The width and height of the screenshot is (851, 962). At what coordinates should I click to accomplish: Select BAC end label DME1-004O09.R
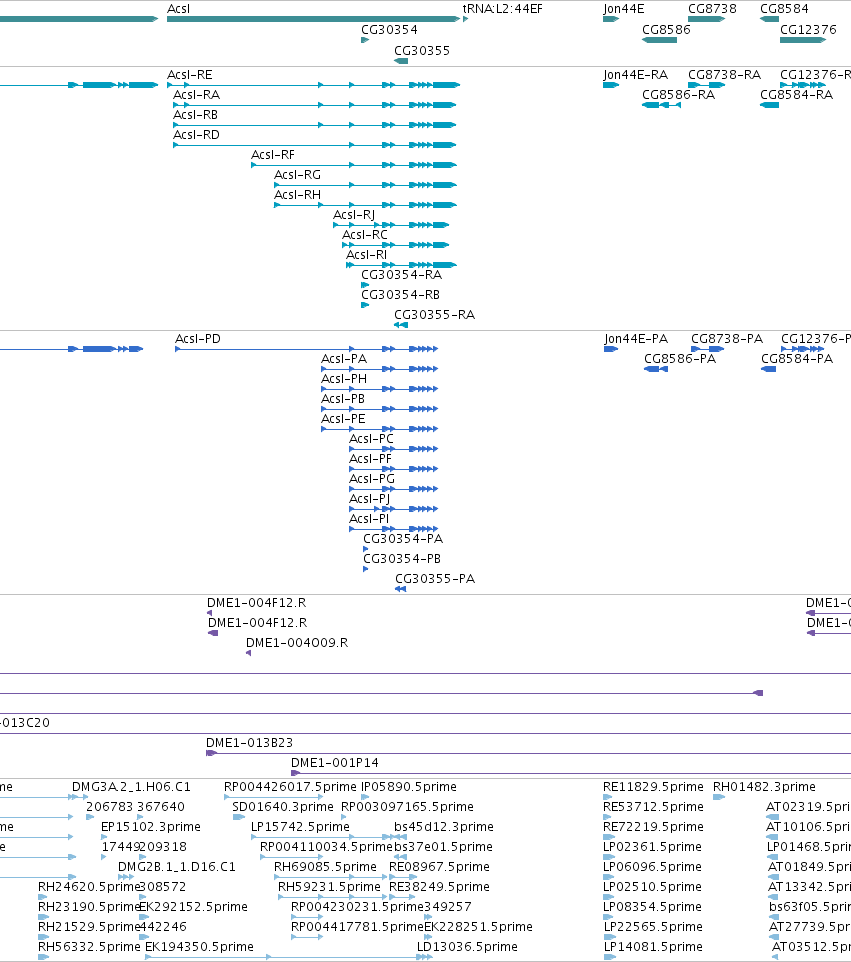point(297,643)
